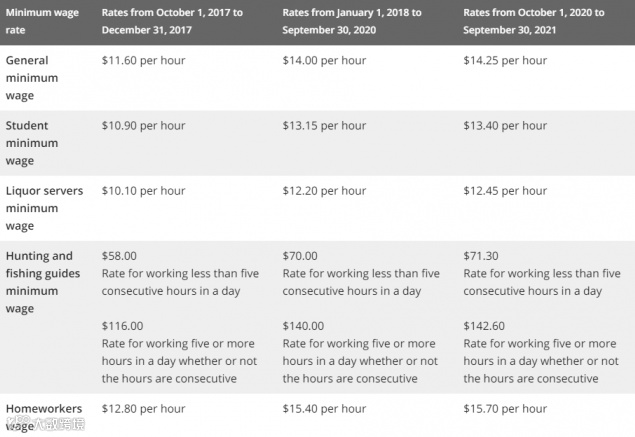Click the "Homeworkers wage" row label
Screen dimensions: 635x437
tap(44, 417)
